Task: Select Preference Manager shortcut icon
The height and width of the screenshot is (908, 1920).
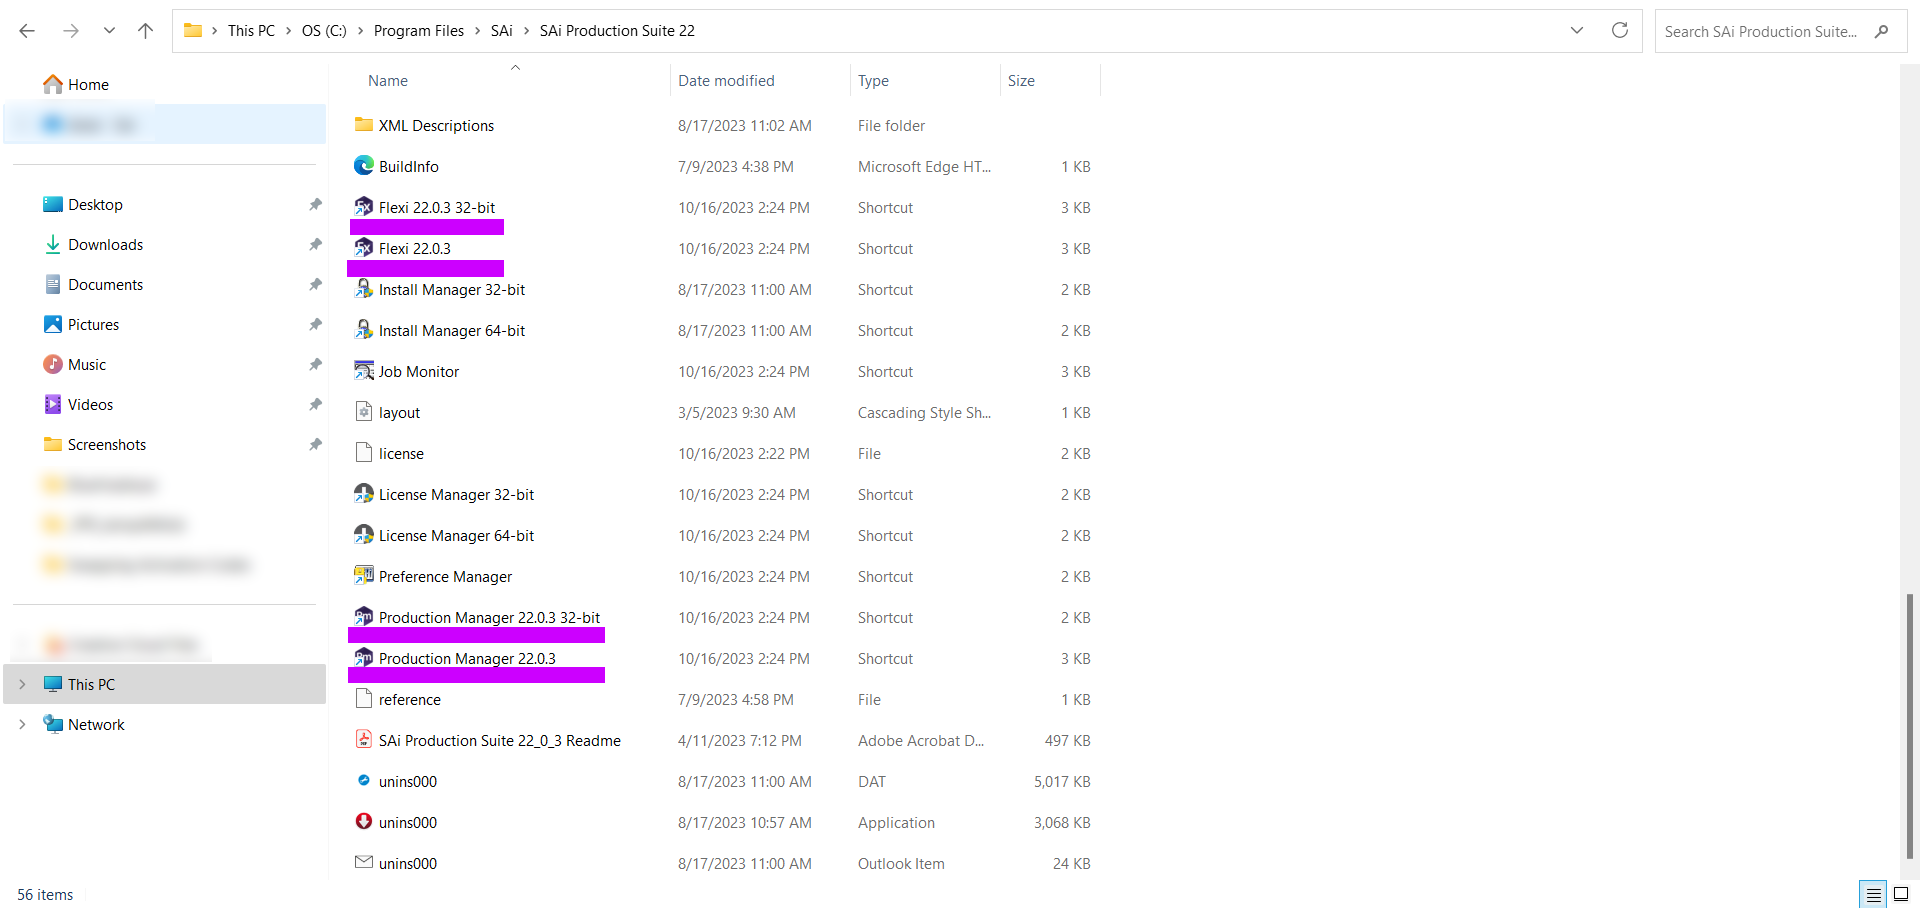Action: coord(364,576)
